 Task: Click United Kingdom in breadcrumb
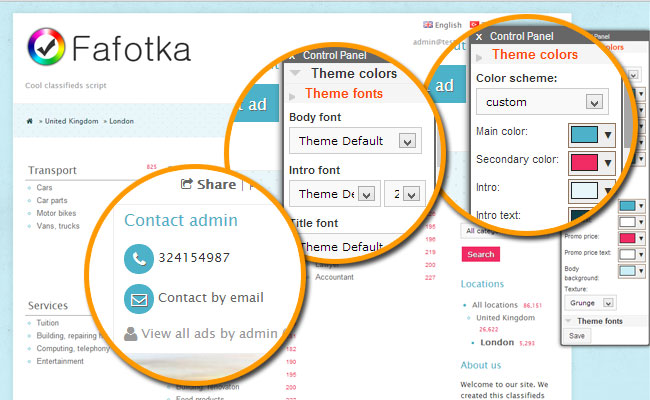point(71,121)
